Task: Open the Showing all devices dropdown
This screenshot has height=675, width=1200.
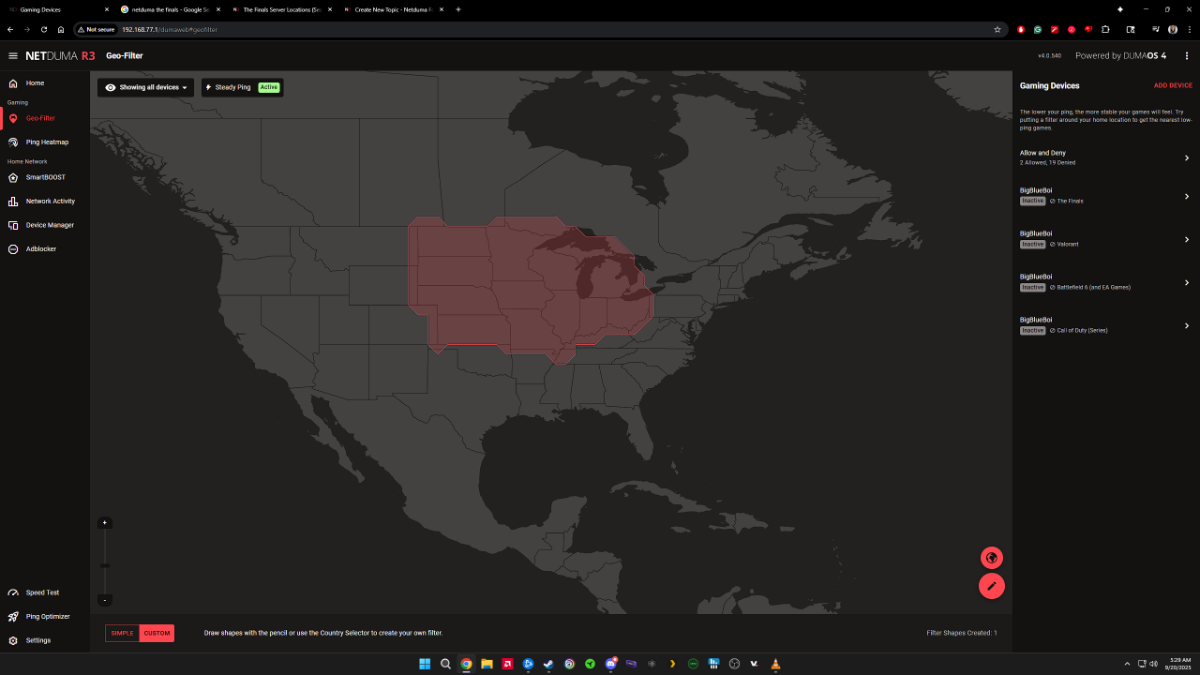Action: pos(146,88)
